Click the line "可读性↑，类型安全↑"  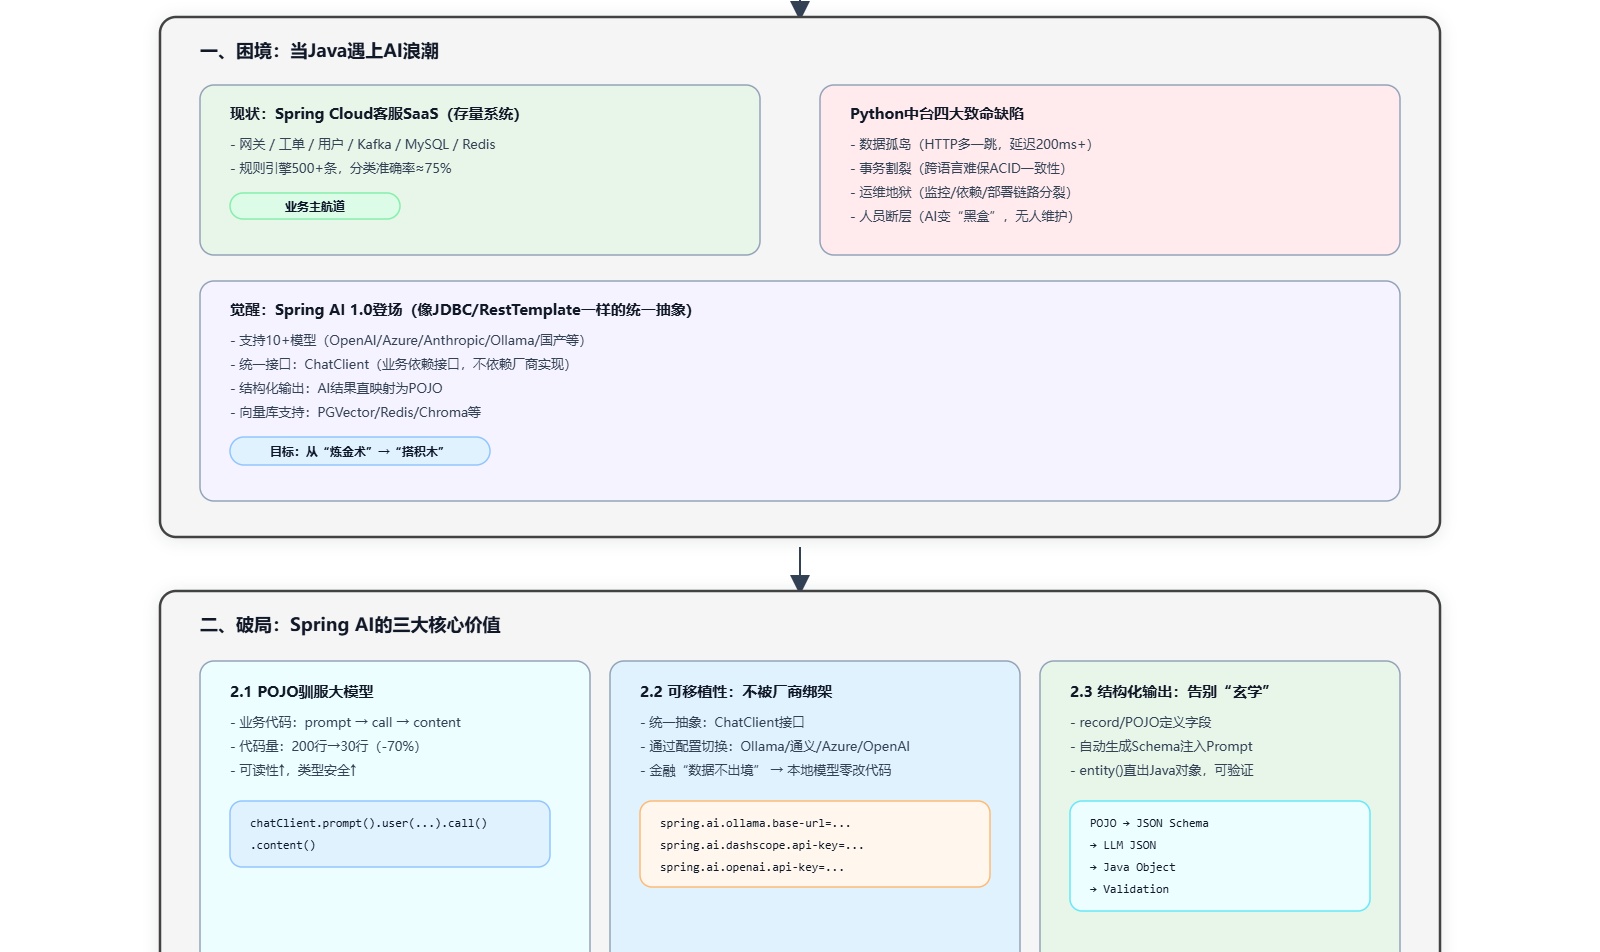(x=294, y=770)
